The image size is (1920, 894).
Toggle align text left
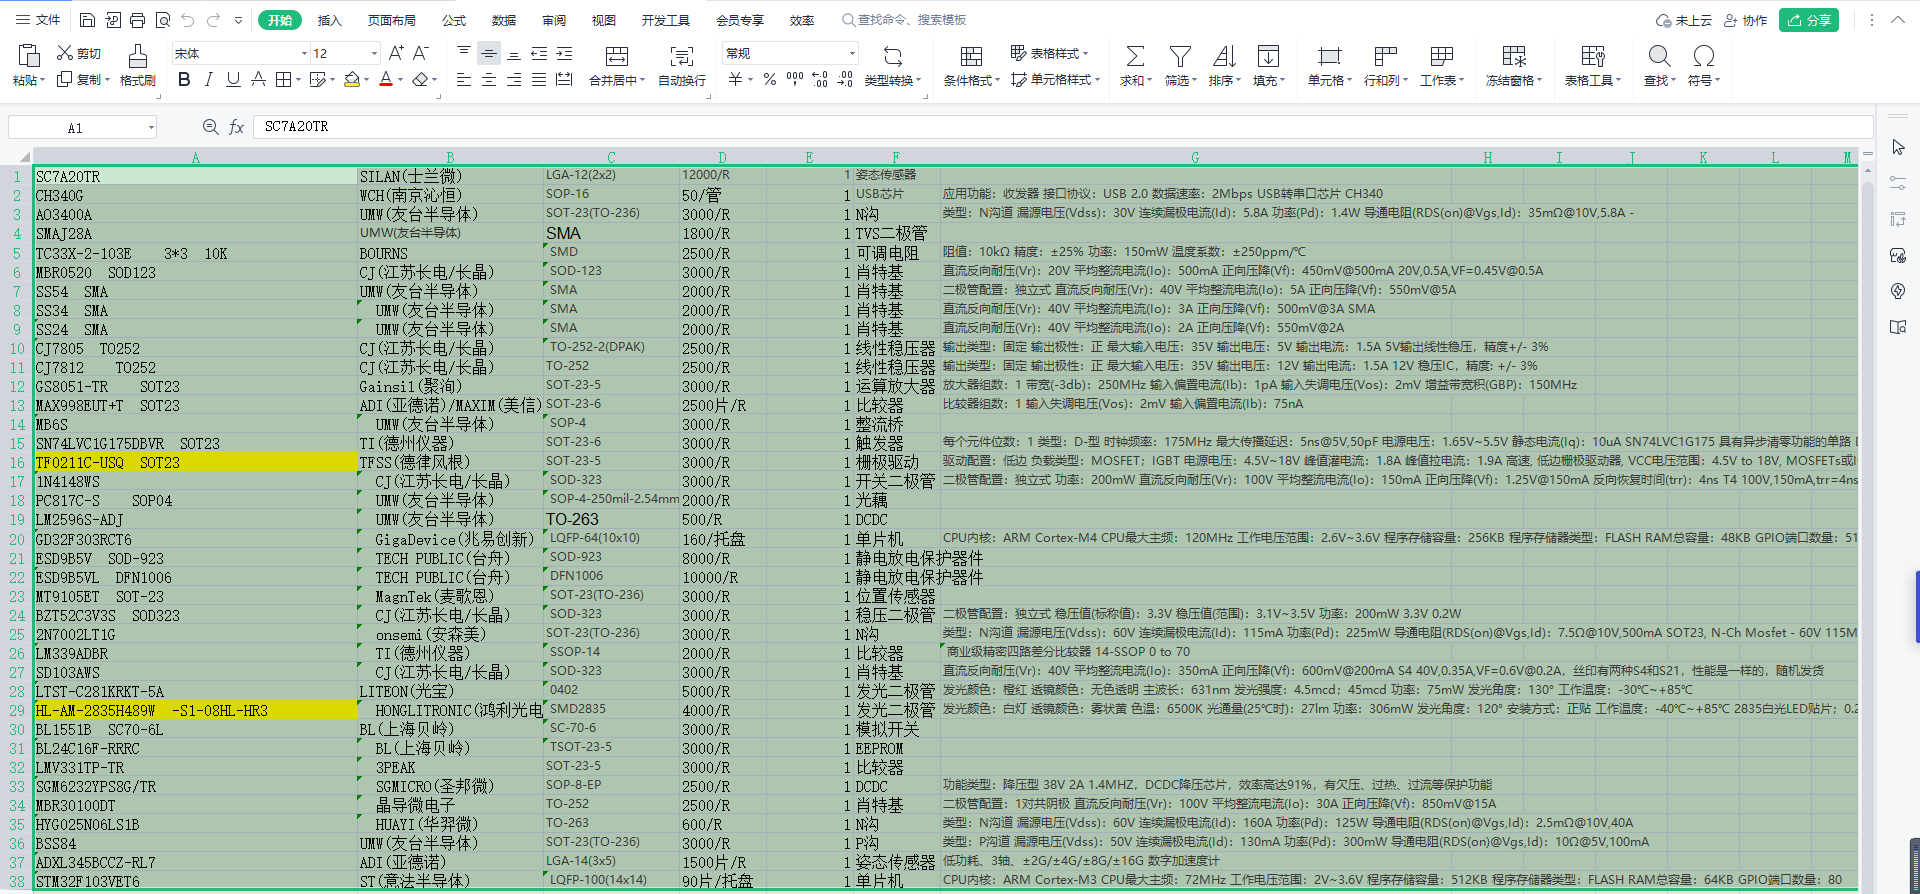coord(464,79)
